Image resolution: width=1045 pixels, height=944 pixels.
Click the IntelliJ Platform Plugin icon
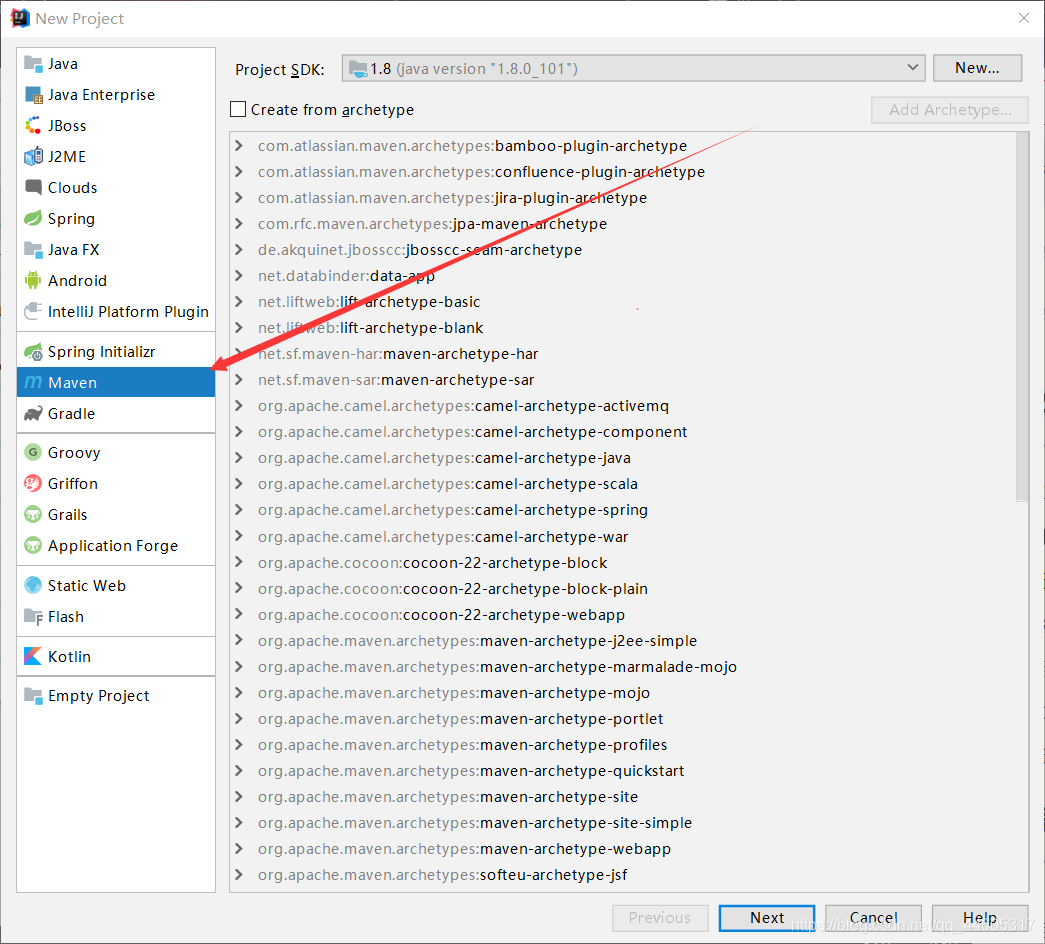(x=33, y=312)
